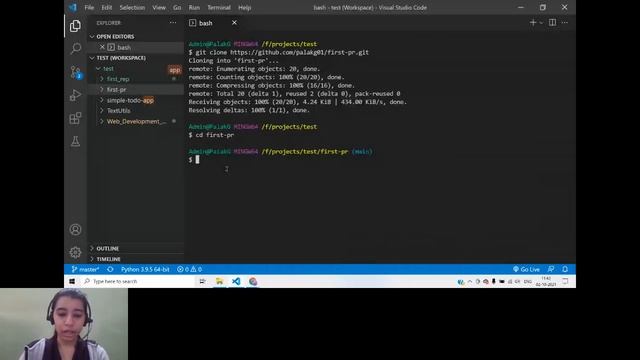Open the Extensions view
The height and width of the screenshot is (360, 640).
pos(75,118)
